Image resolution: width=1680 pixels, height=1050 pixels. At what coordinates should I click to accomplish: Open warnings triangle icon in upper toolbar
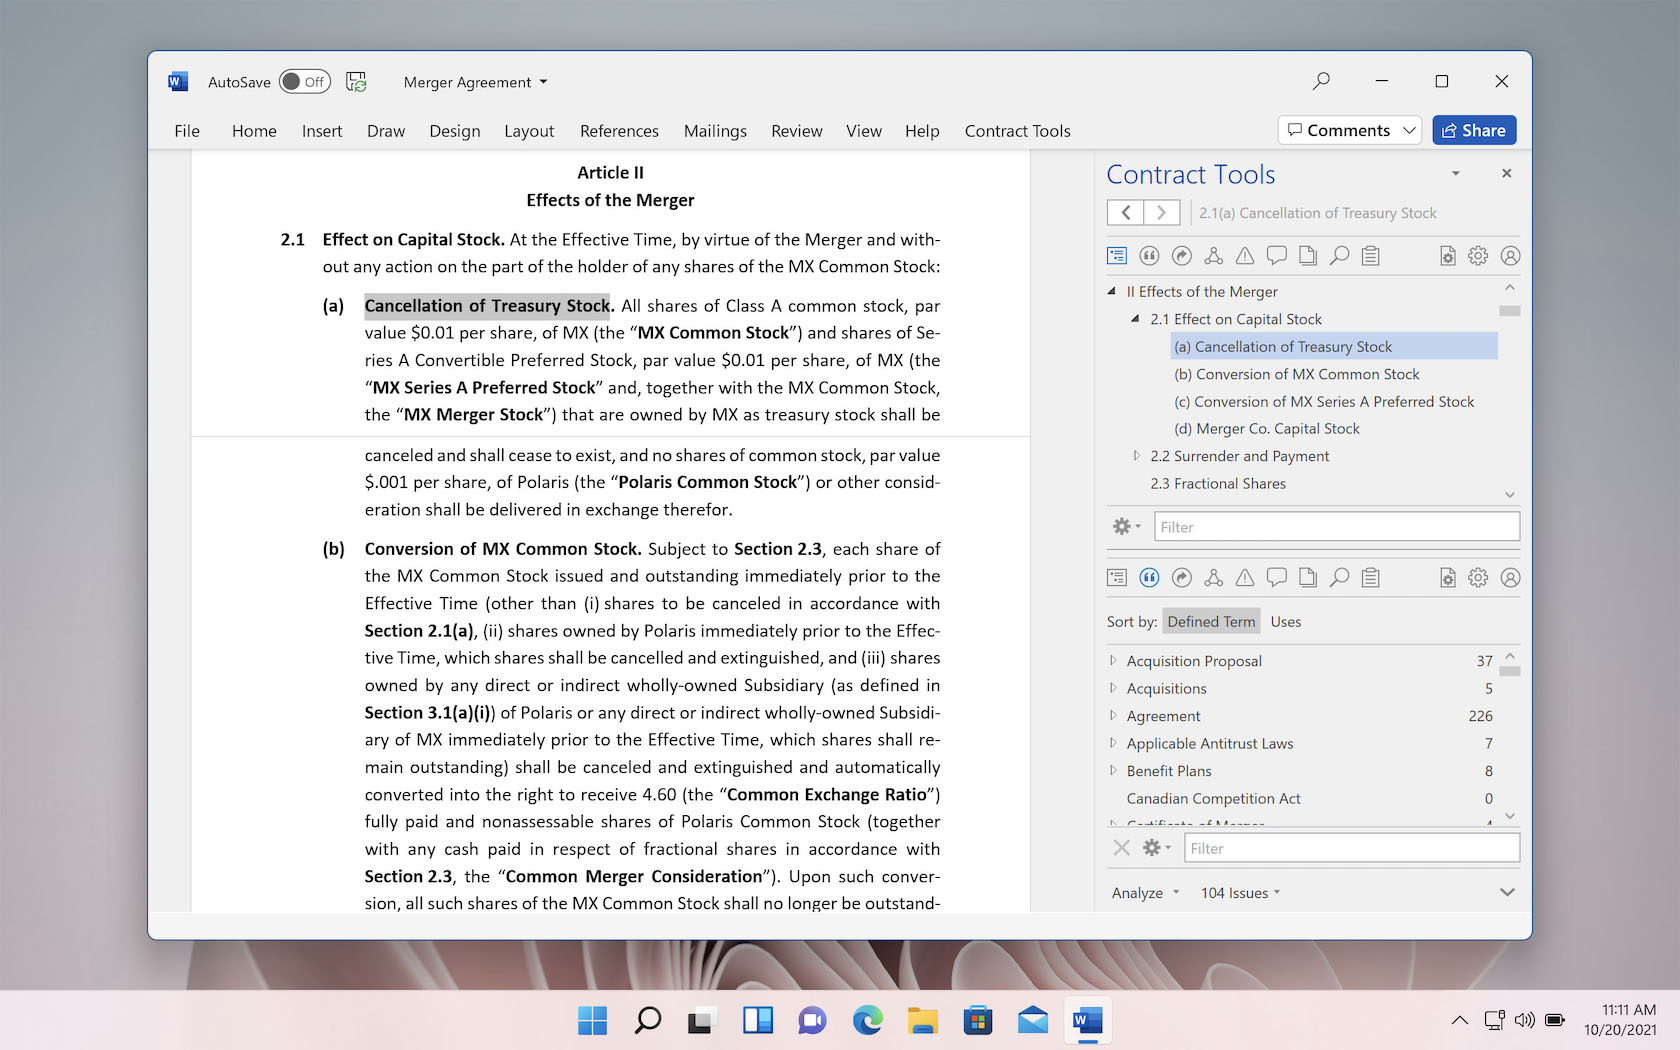coord(1245,256)
